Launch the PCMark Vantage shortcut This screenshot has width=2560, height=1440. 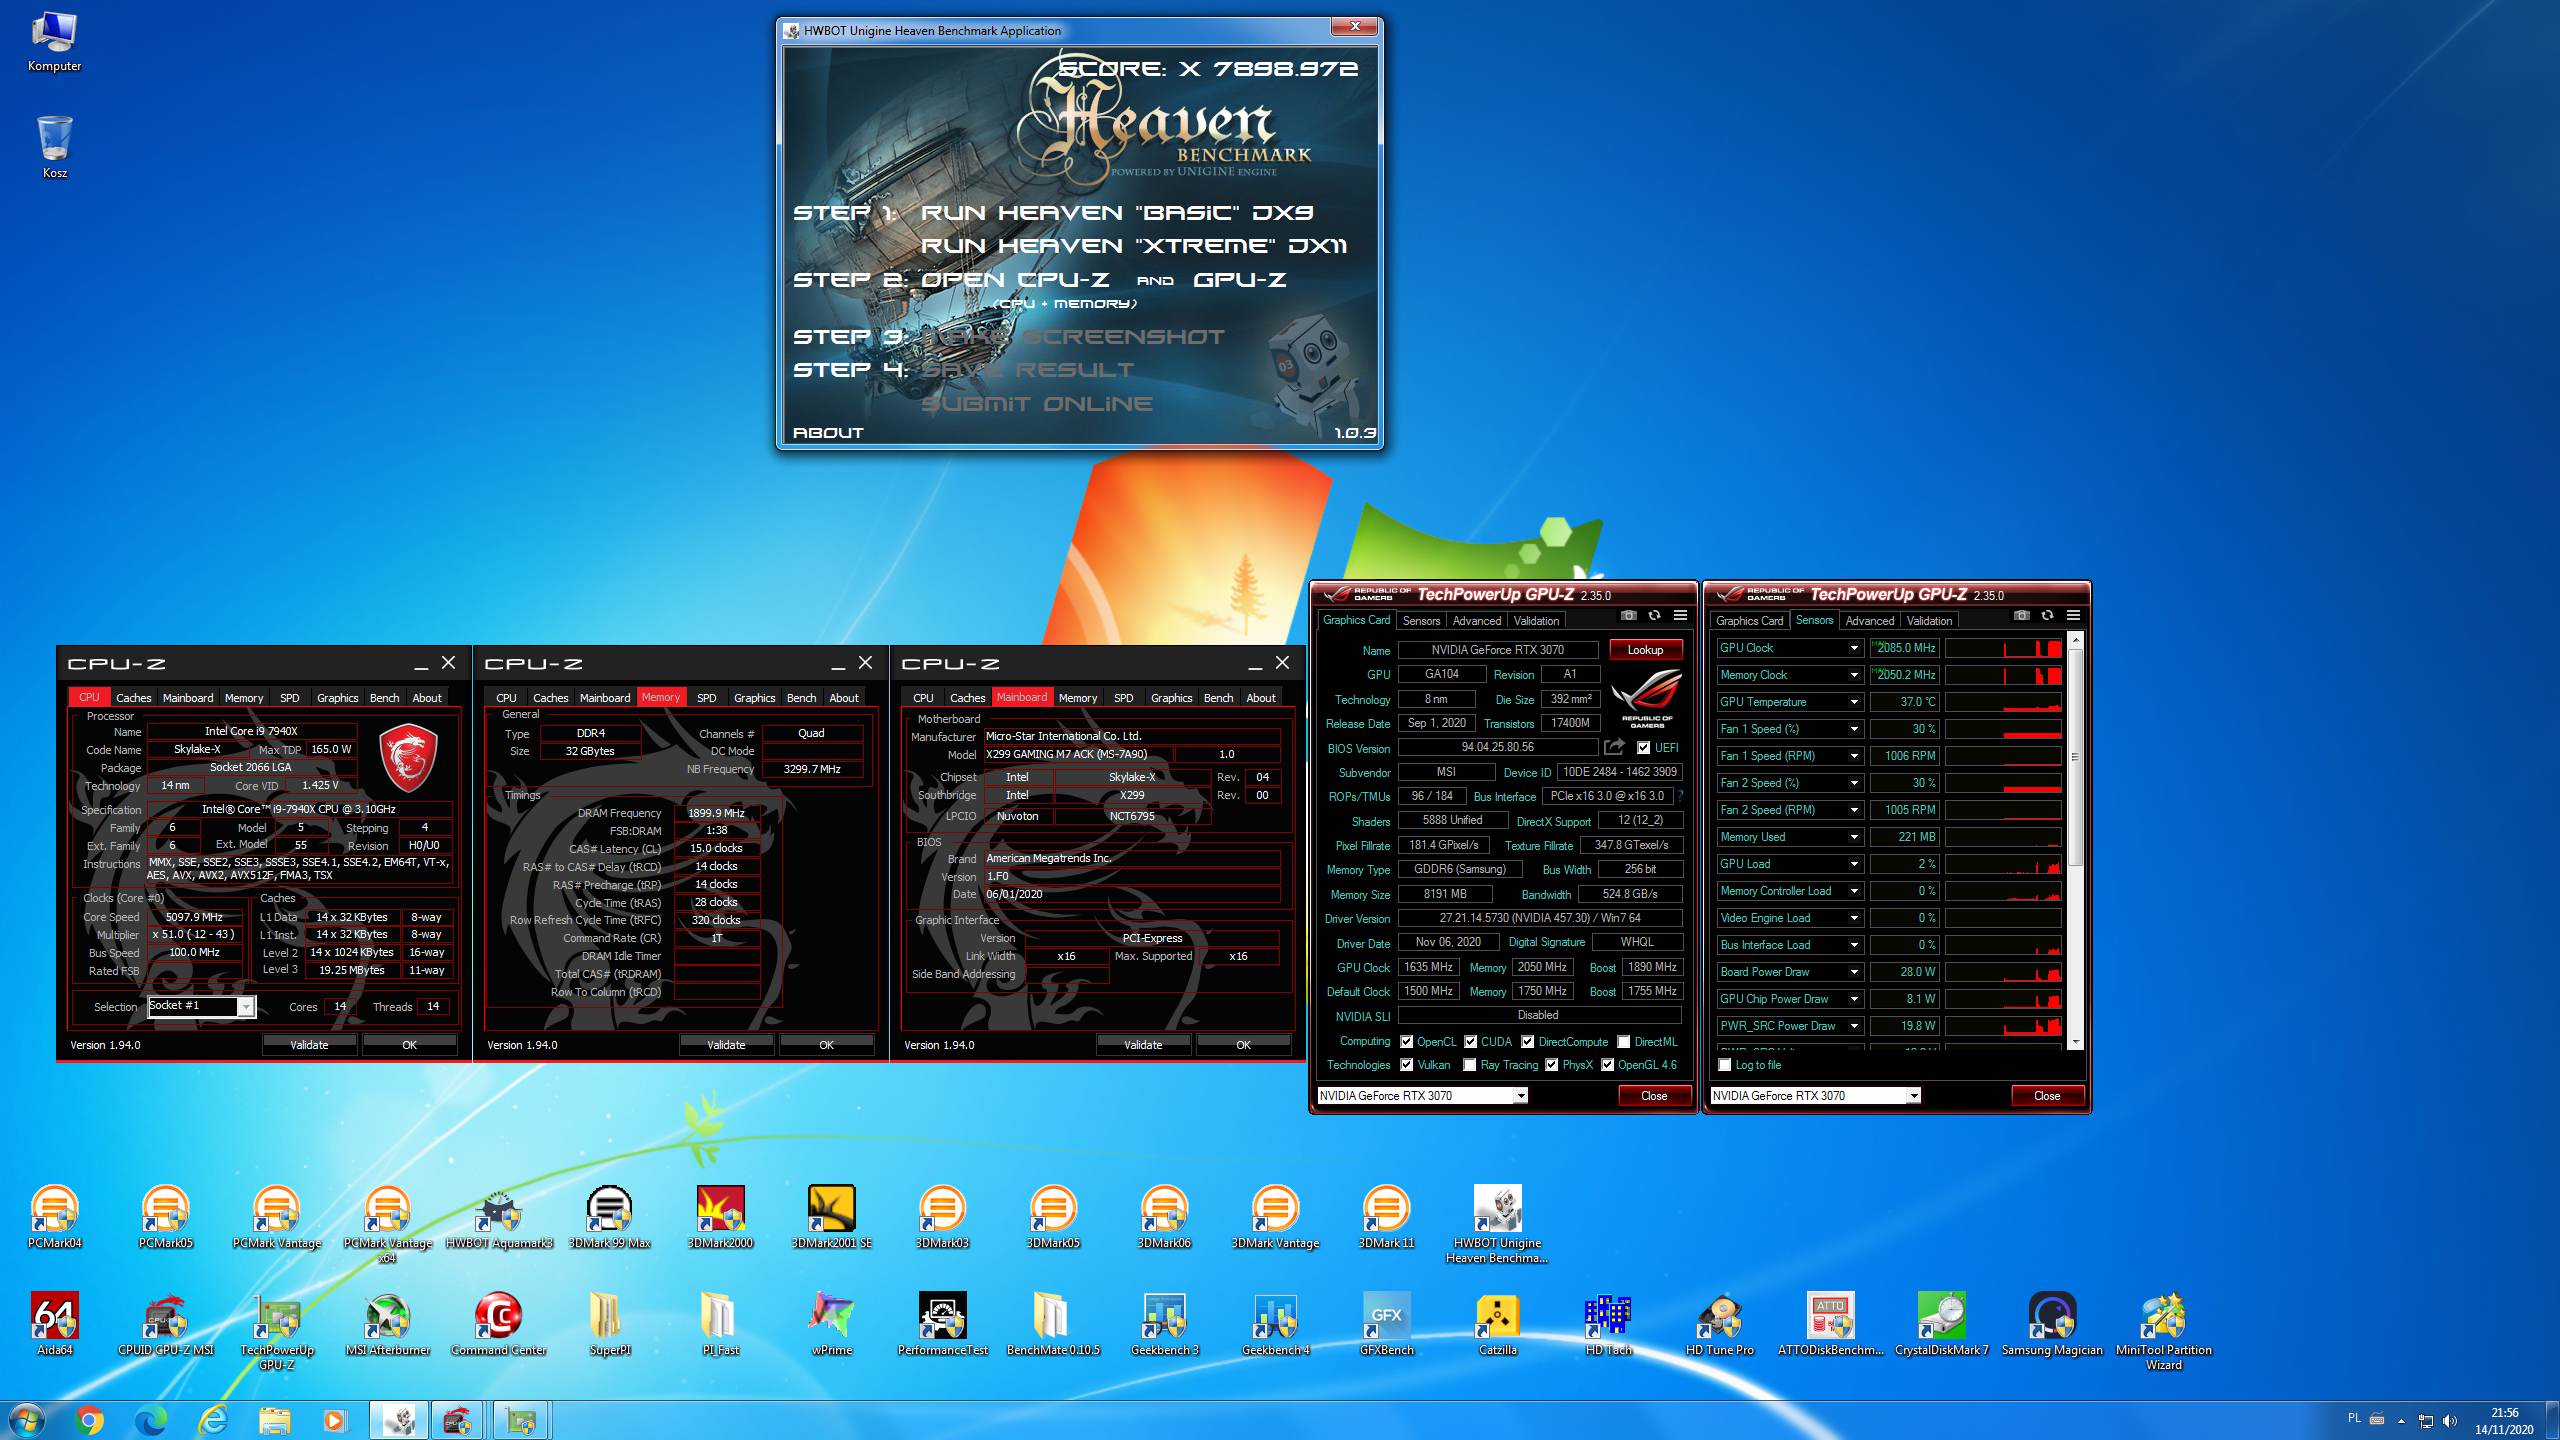pos(277,1217)
